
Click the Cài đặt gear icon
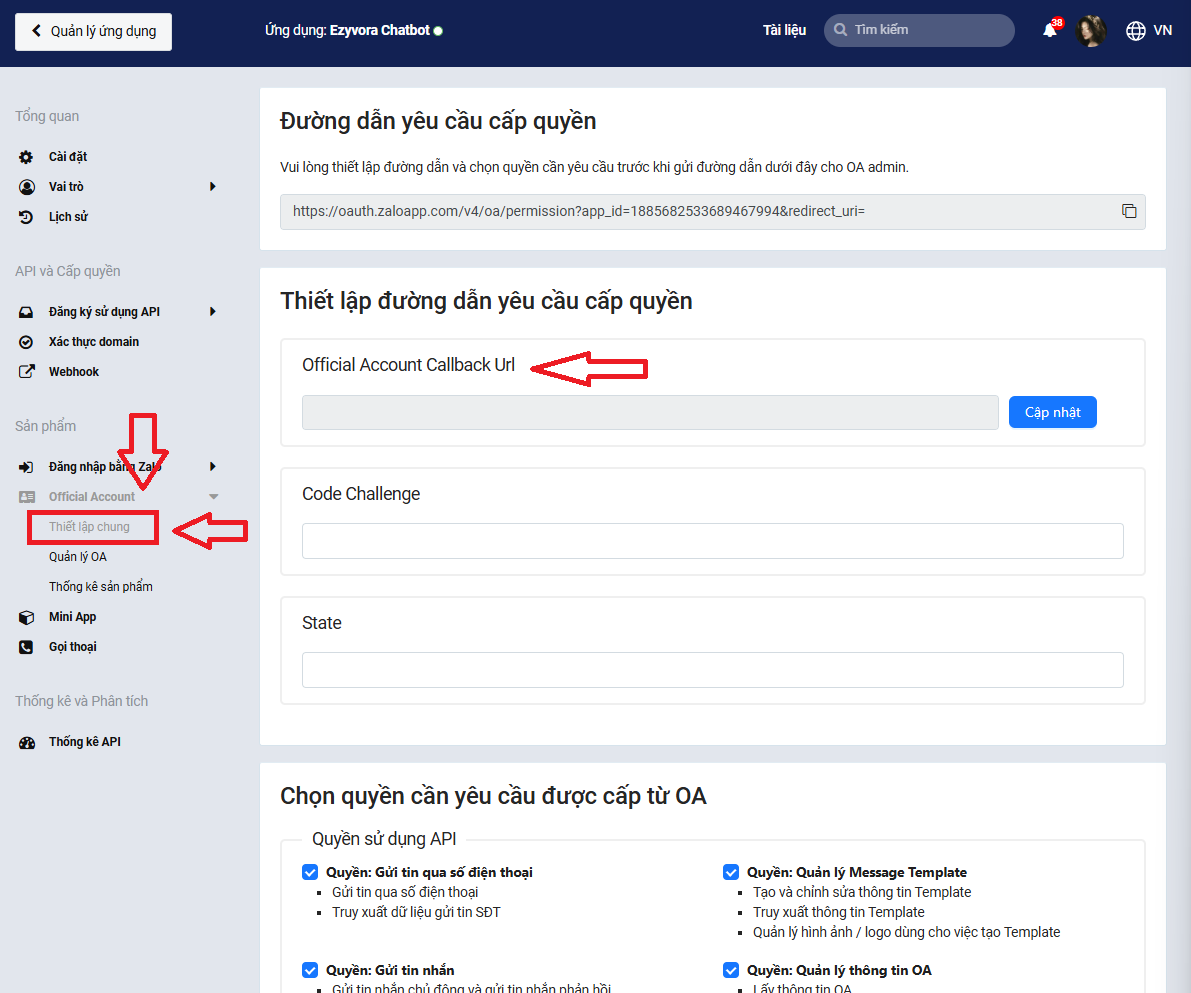coord(26,157)
